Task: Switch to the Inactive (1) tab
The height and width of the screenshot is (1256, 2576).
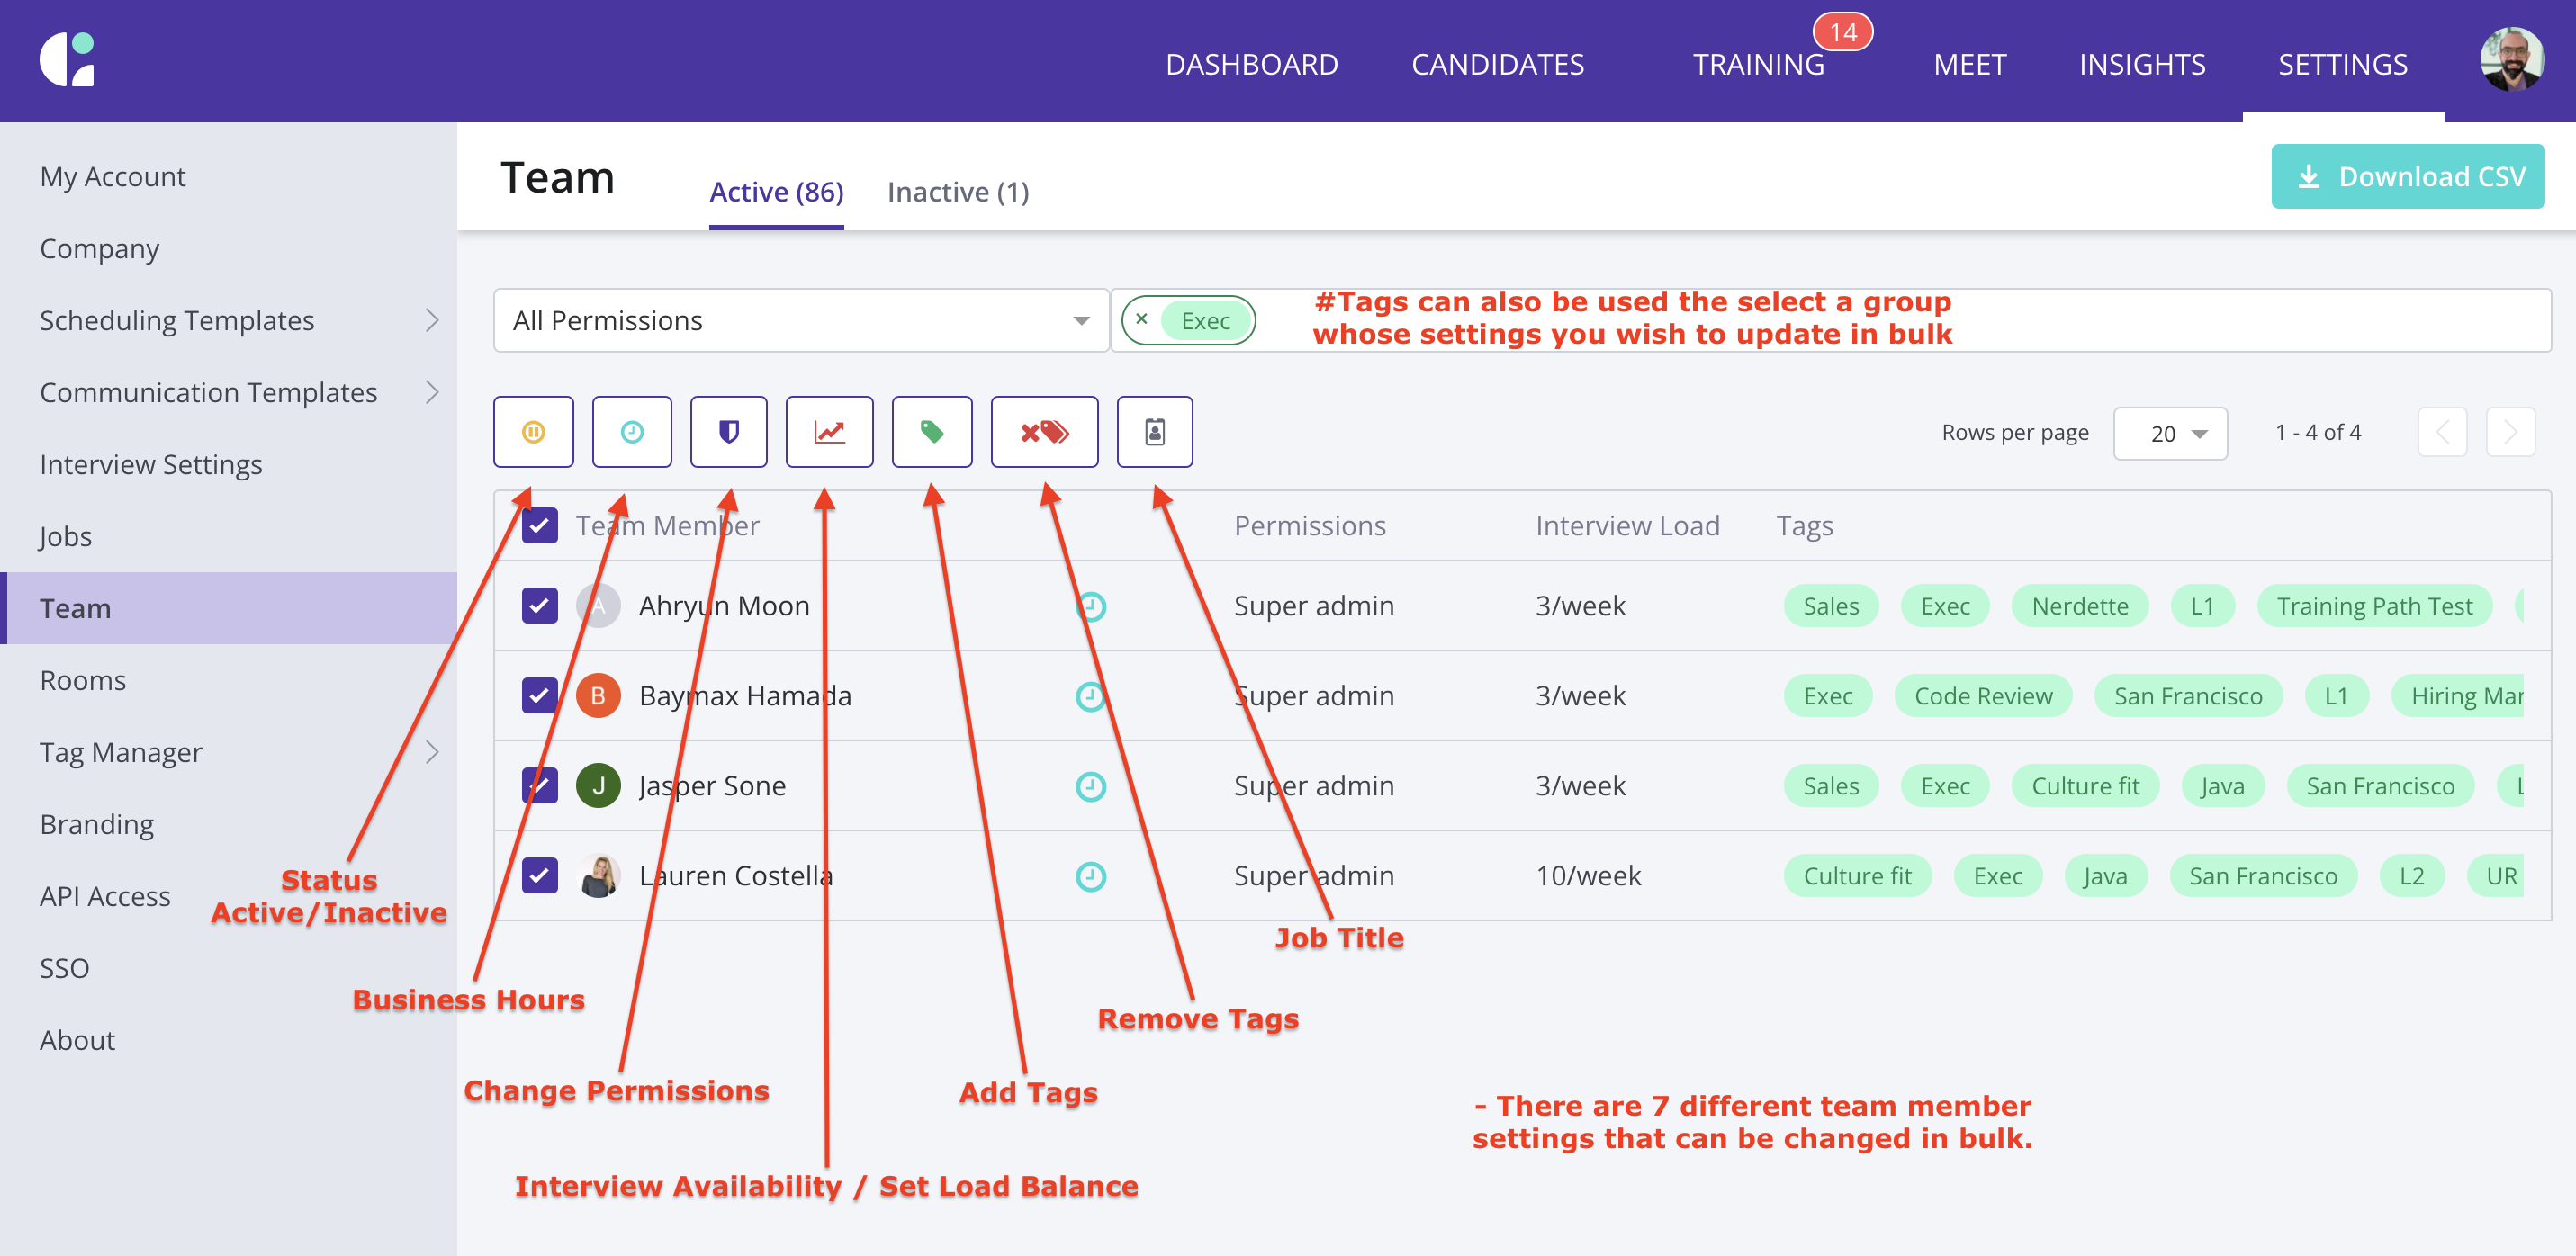Action: pos(957,192)
